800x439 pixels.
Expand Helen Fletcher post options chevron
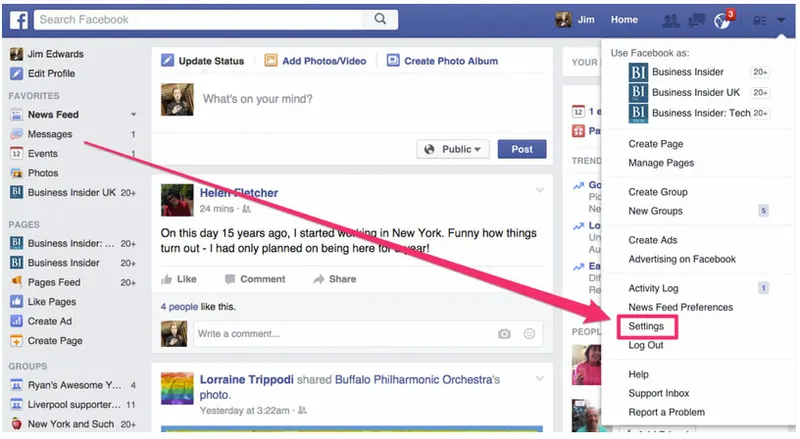[x=540, y=190]
